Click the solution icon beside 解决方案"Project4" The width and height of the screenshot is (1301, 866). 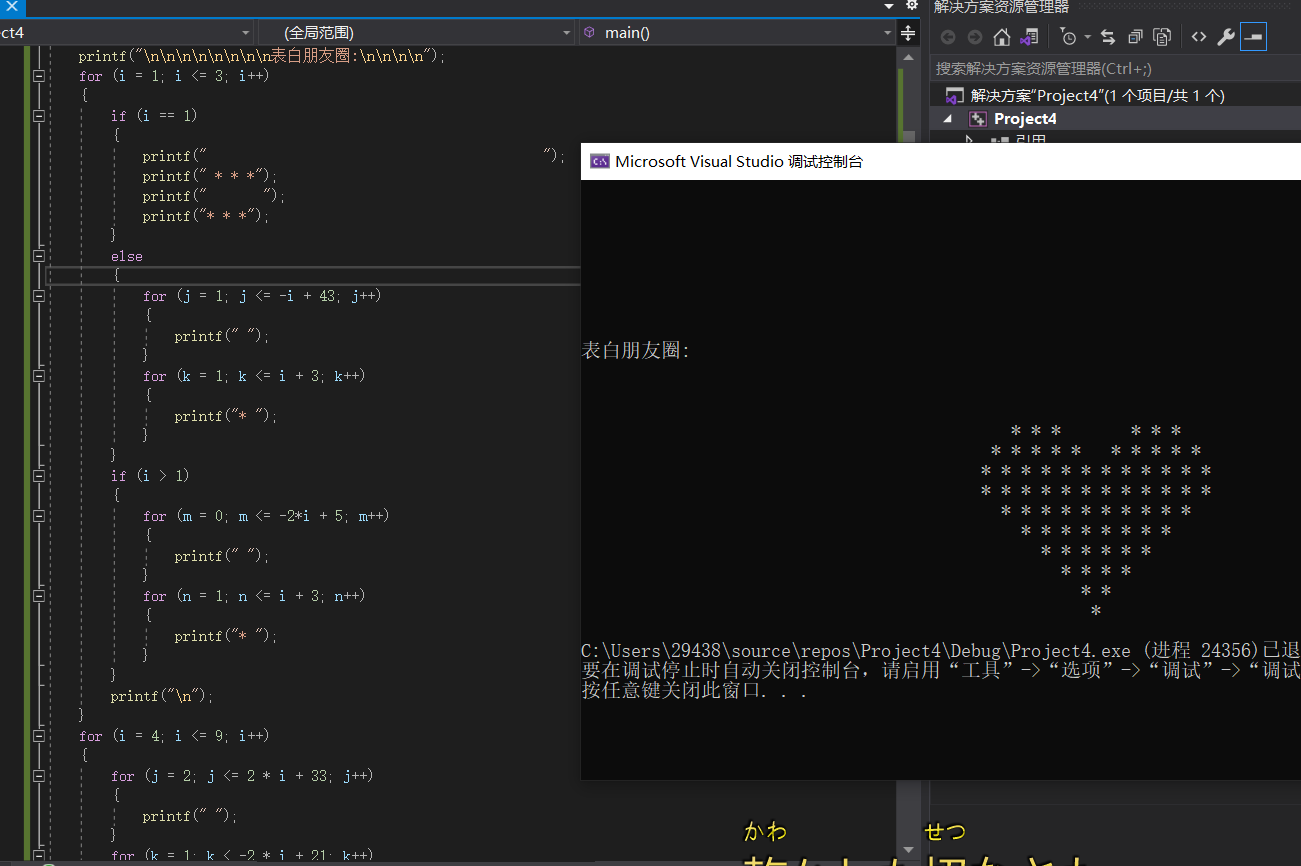(954, 96)
